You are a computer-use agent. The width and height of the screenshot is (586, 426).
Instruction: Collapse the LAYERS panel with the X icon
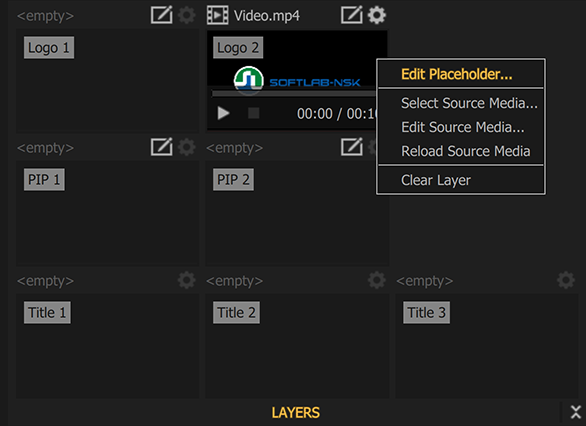coord(576,412)
